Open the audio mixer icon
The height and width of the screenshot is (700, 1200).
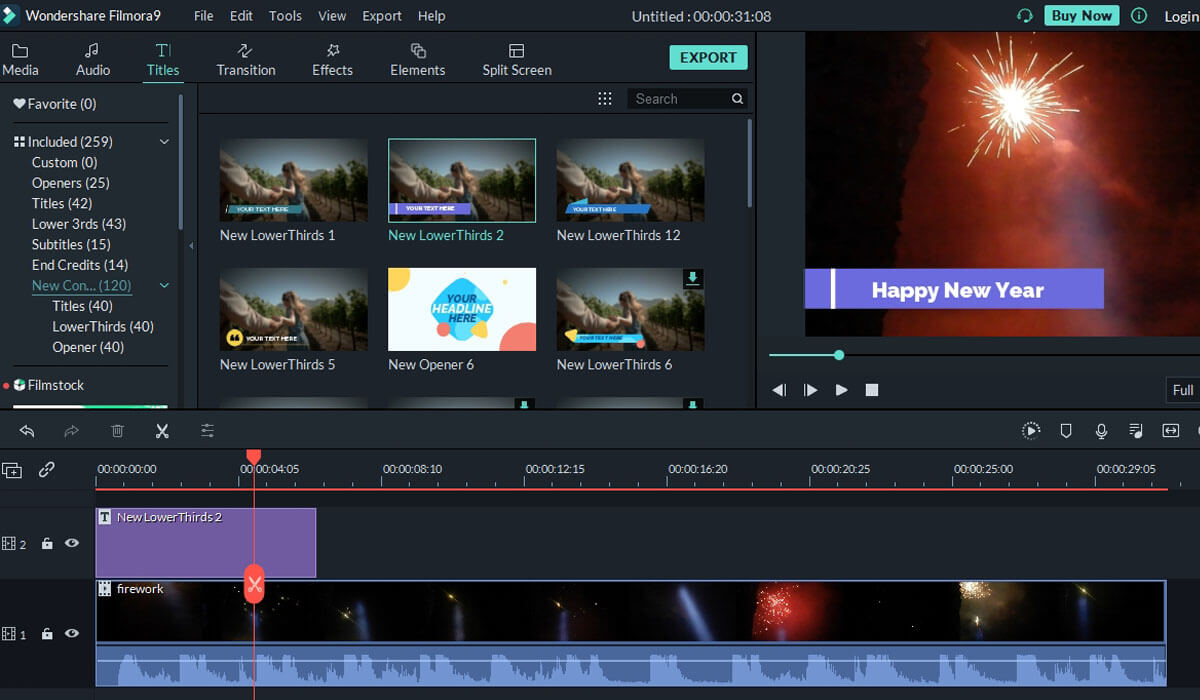tap(1136, 431)
